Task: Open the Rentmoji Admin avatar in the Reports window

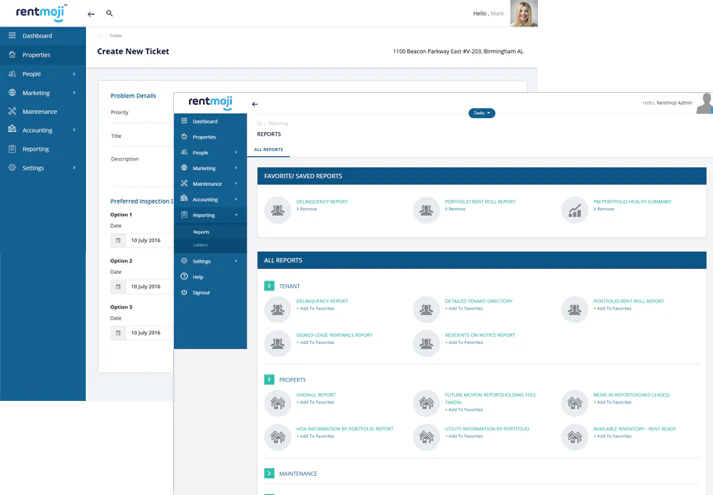Action: pos(705,104)
